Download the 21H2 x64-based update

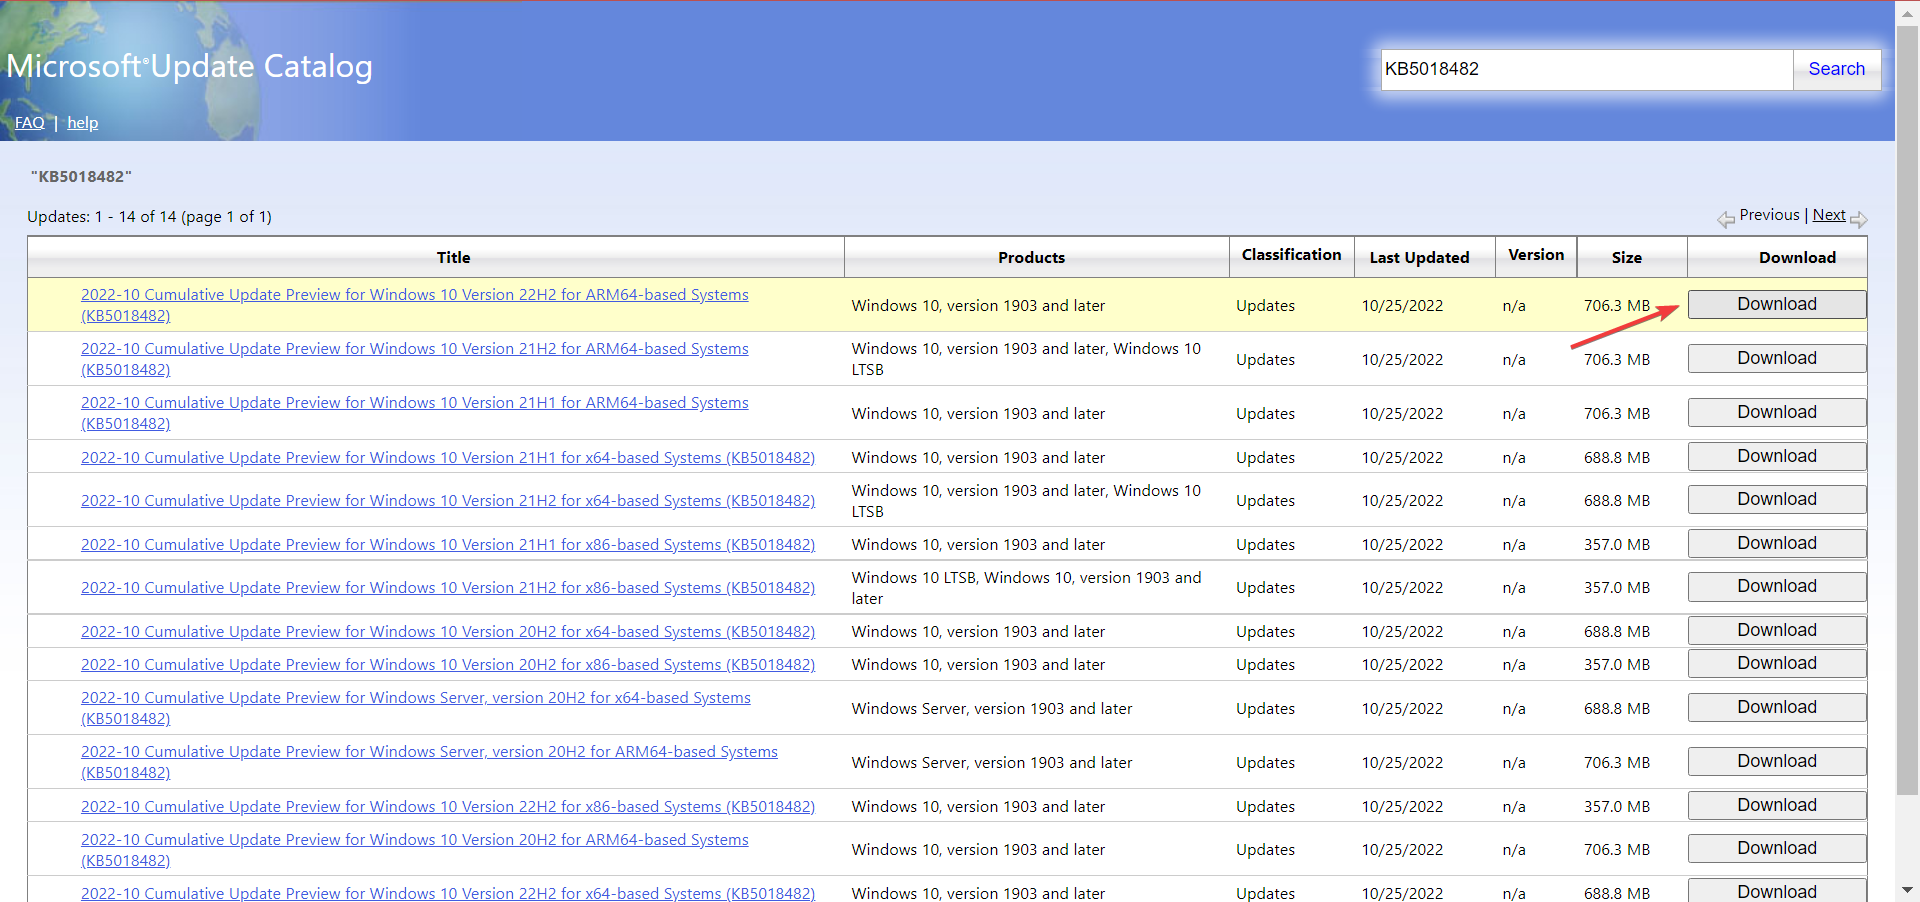pyautogui.click(x=1776, y=500)
